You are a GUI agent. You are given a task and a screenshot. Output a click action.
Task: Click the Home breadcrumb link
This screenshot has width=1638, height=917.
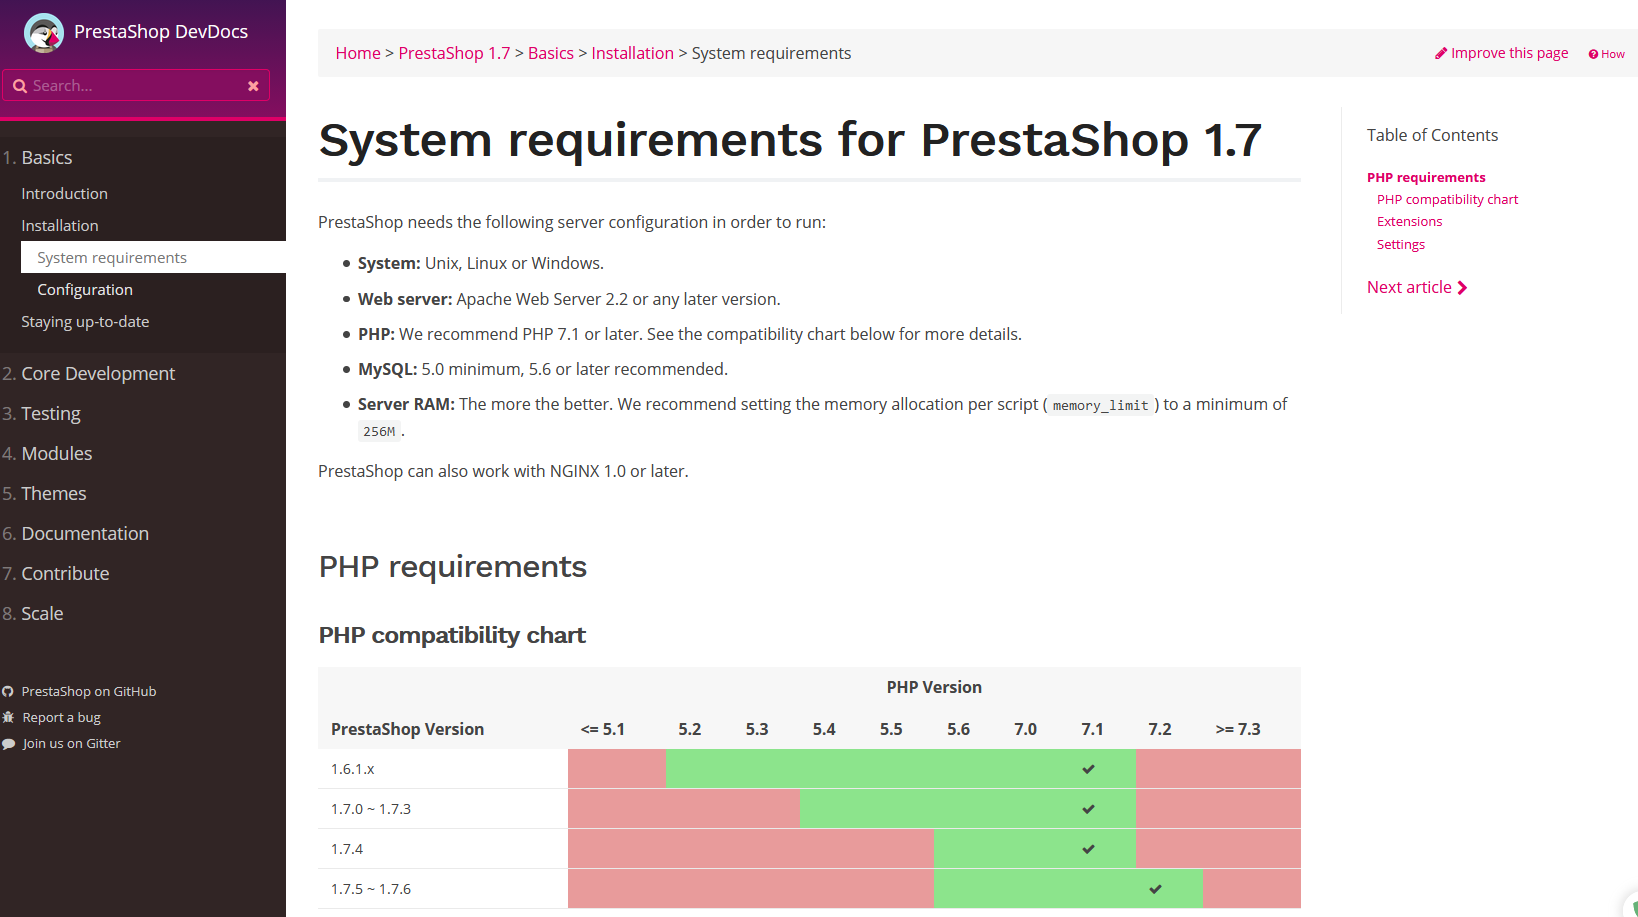coord(358,54)
